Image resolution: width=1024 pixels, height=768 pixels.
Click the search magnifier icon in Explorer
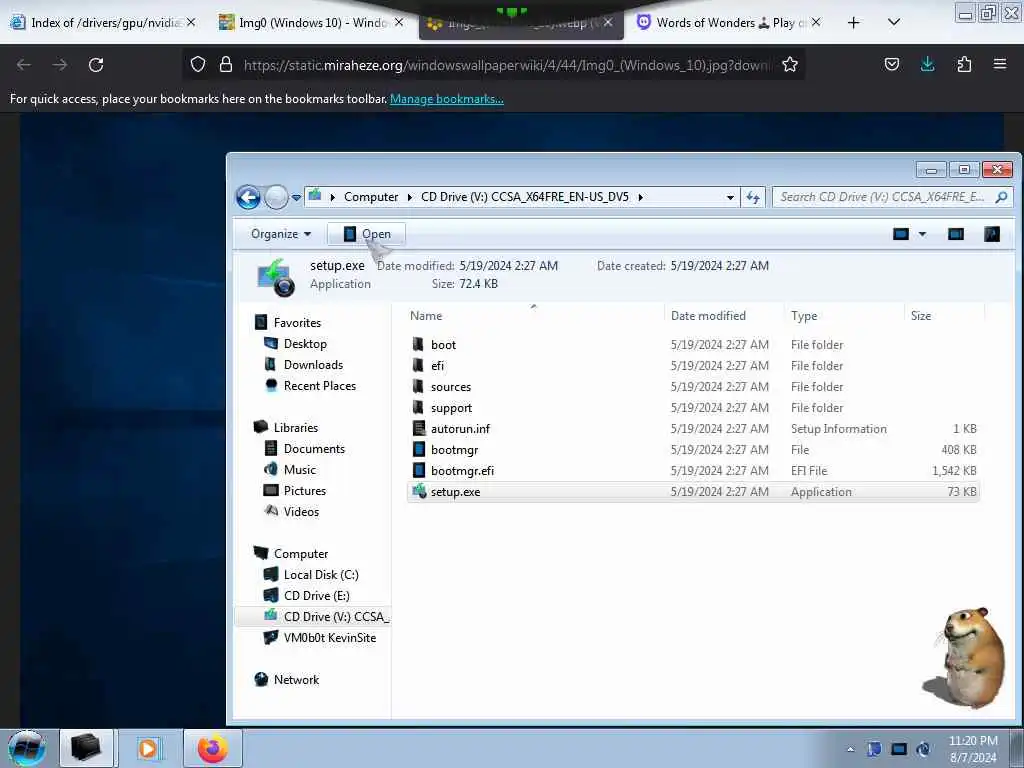[x=1001, y=197]
